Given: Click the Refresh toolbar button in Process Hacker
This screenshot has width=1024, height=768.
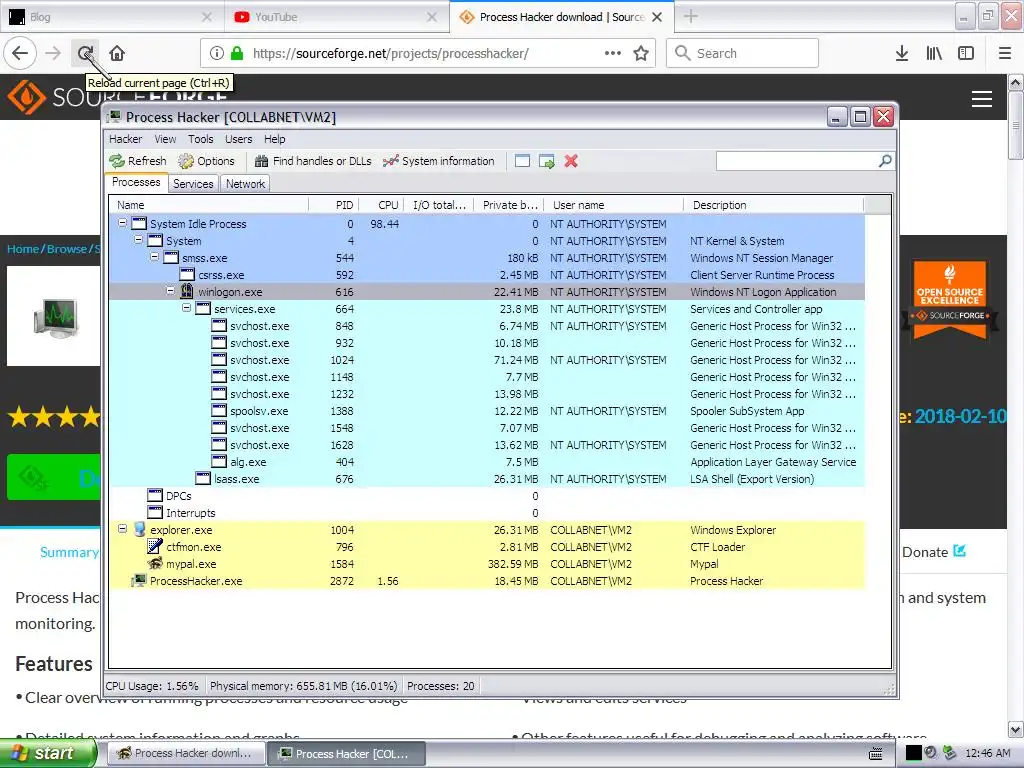Looking at the screenshot, I should coord(138,161).
